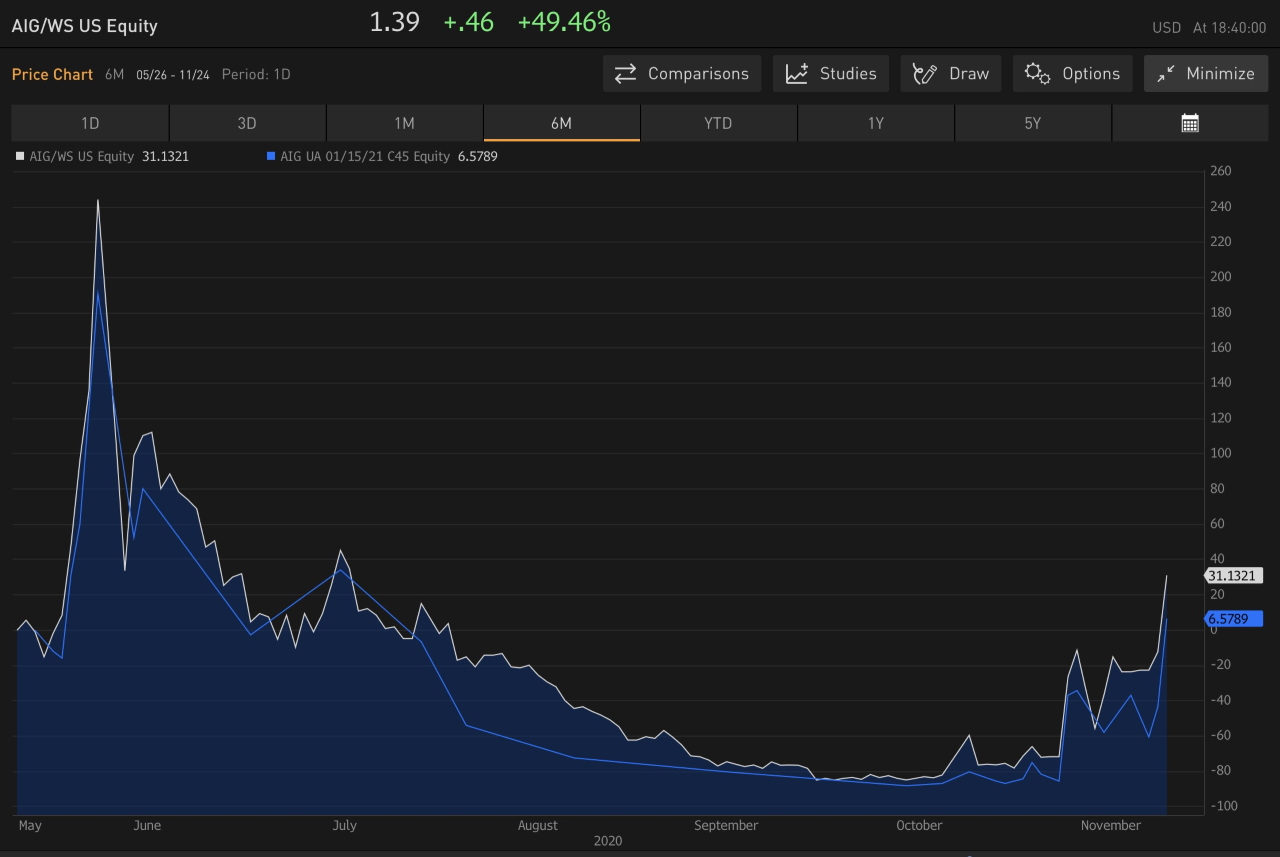Click the At 18:40:00 timestamp

[1230, 28]
